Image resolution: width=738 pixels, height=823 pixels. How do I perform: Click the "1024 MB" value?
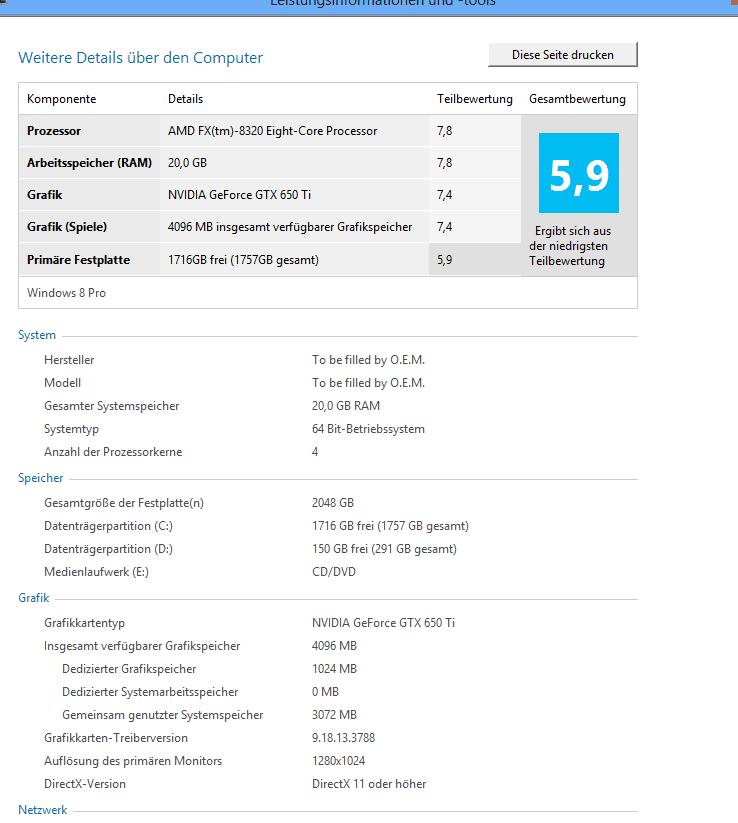[x=334, y=669]
